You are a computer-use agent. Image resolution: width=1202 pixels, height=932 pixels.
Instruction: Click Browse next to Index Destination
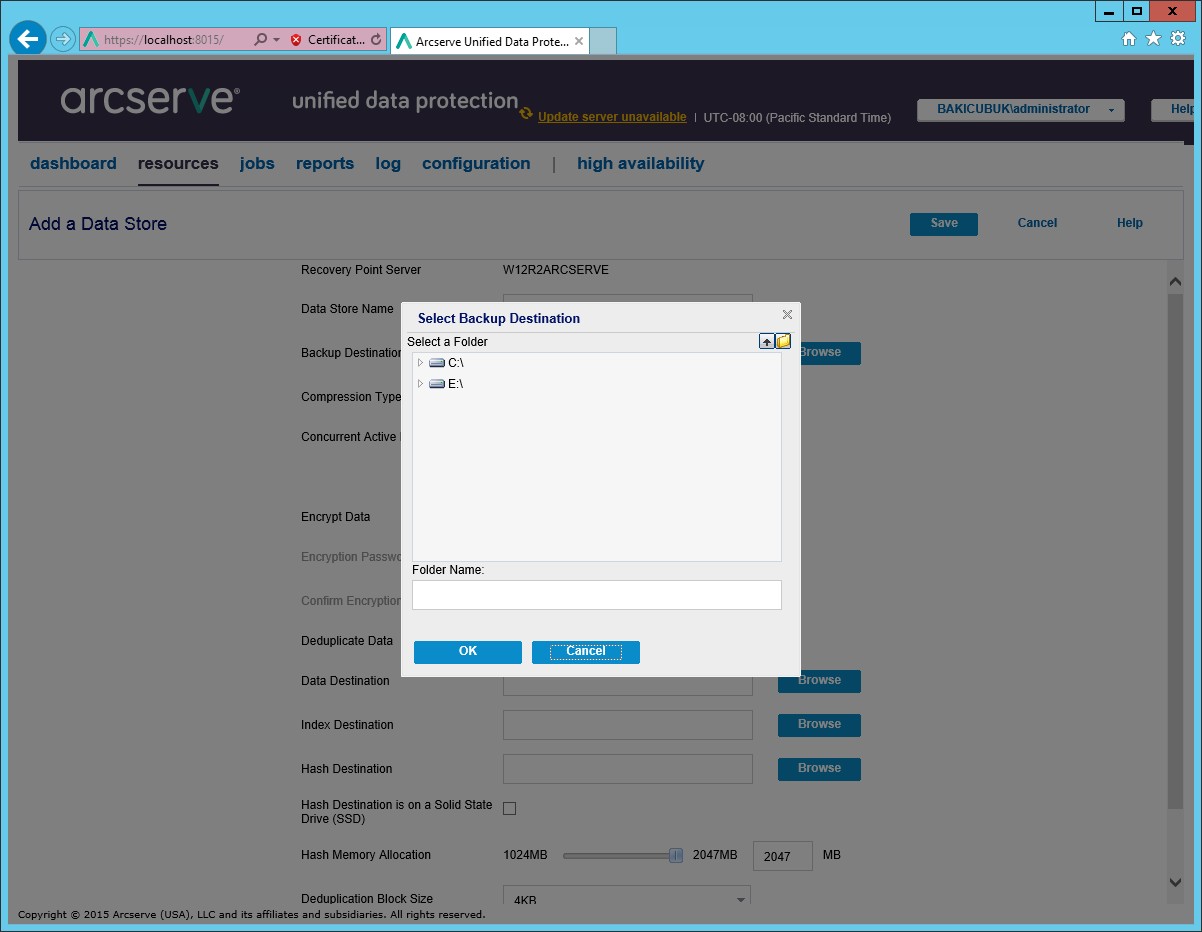(819, 725)
